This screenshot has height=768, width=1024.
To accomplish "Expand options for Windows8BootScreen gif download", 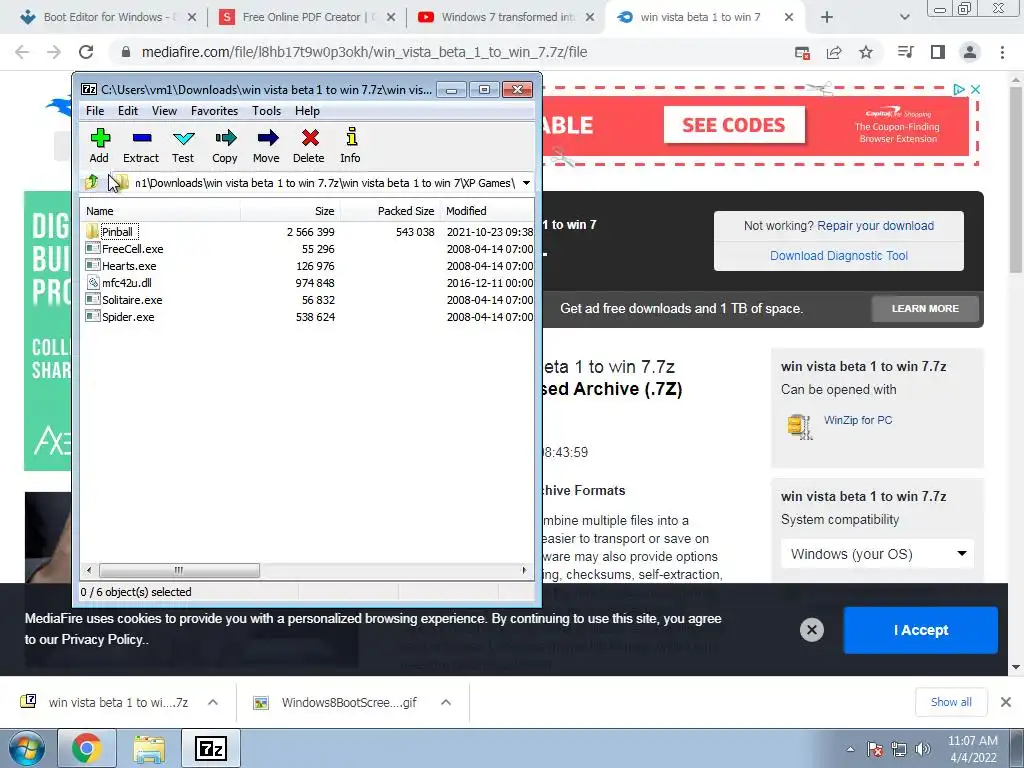I will (446, 703).
